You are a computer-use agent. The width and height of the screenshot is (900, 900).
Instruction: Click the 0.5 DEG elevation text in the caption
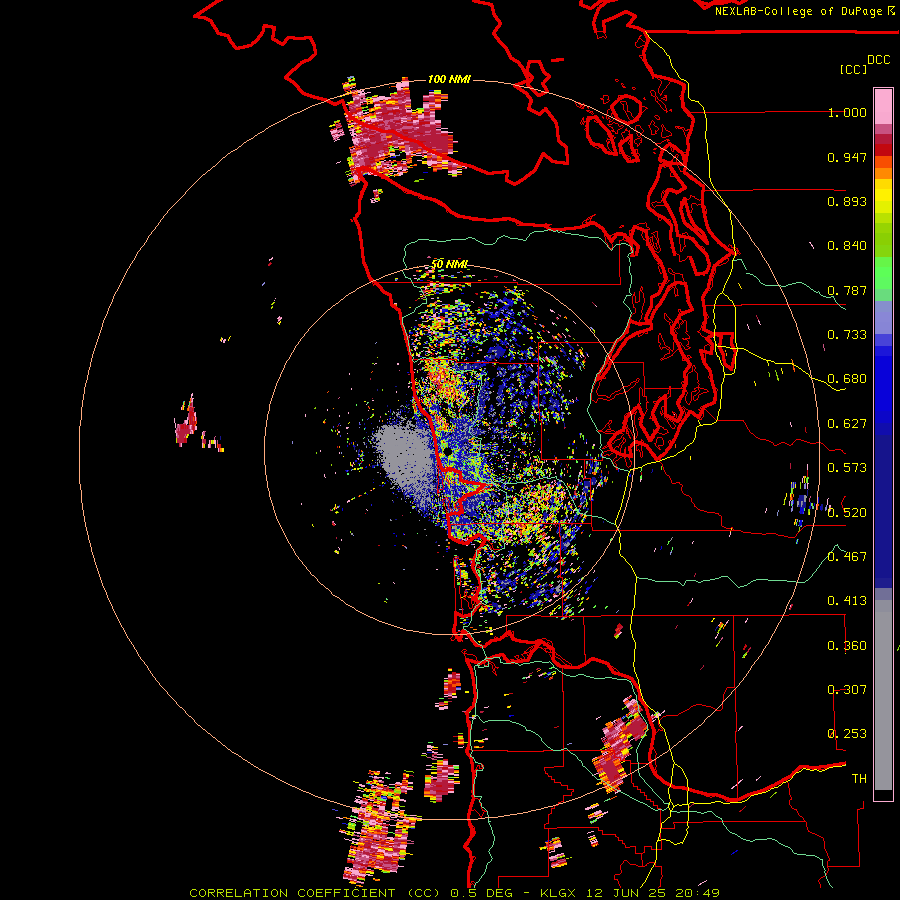(x=482, y=893)
